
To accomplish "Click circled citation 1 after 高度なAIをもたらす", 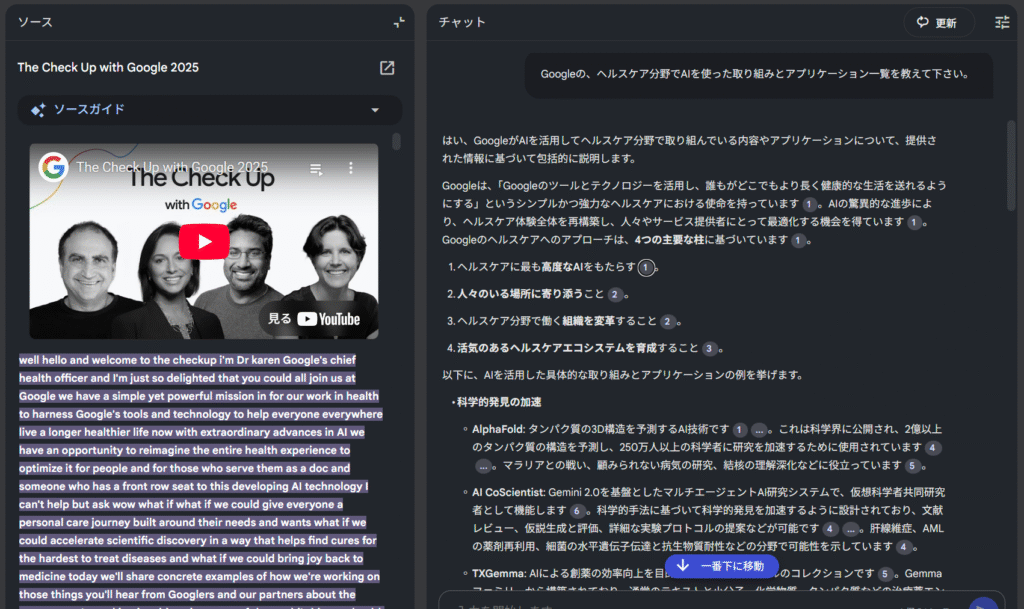I will click(646, 268).
